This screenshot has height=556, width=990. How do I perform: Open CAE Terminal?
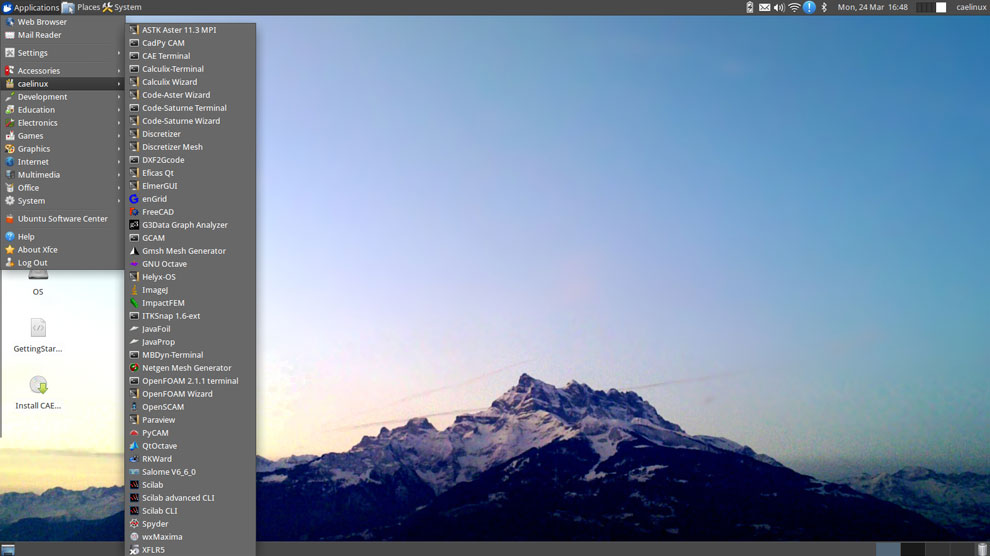coord(191,56)
